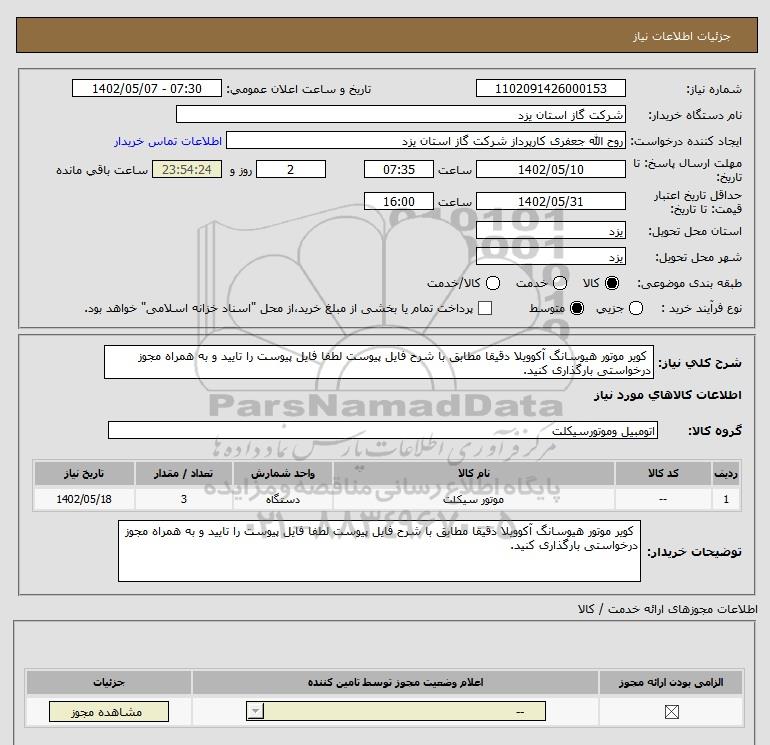The image size is (770, 745).
Task: Click the buyer notes text area
Action: point(379,551)
